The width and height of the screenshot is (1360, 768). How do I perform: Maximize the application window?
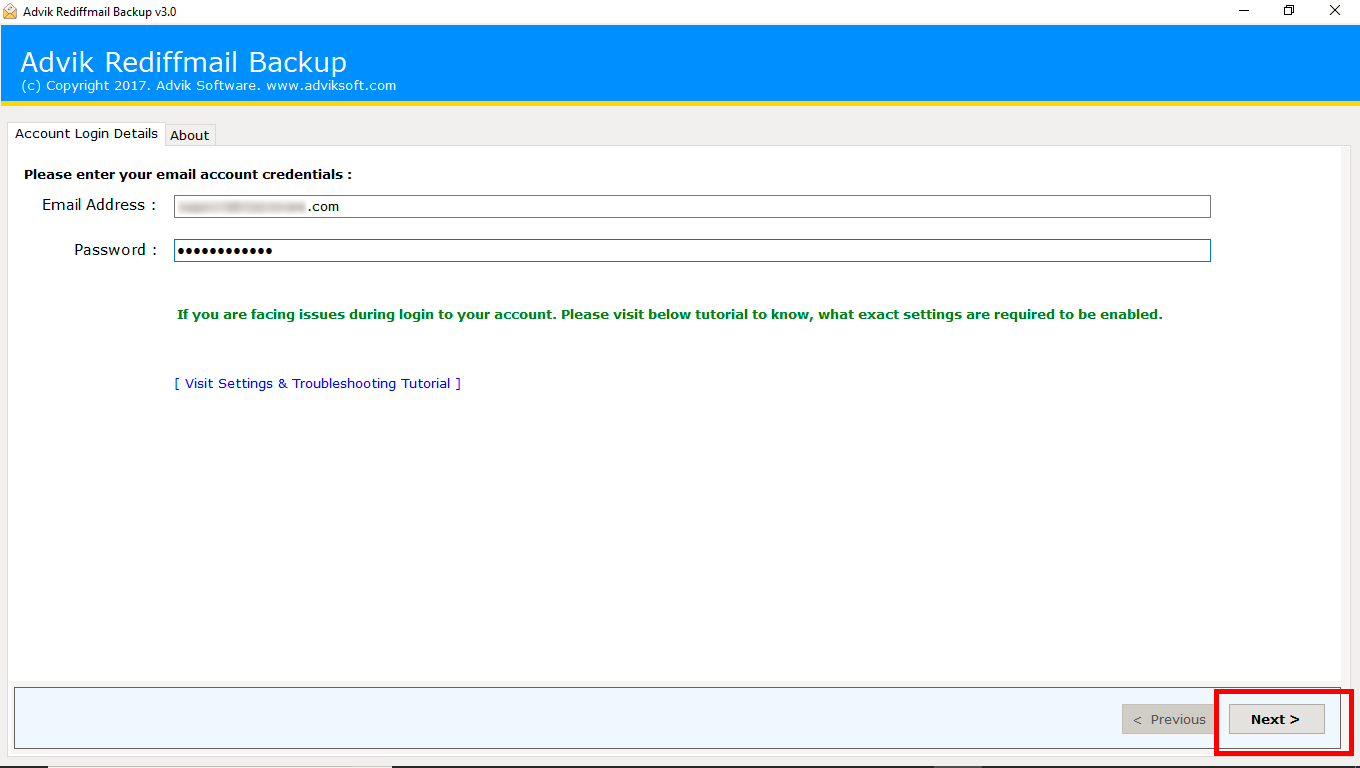[x=1289, y=11]
